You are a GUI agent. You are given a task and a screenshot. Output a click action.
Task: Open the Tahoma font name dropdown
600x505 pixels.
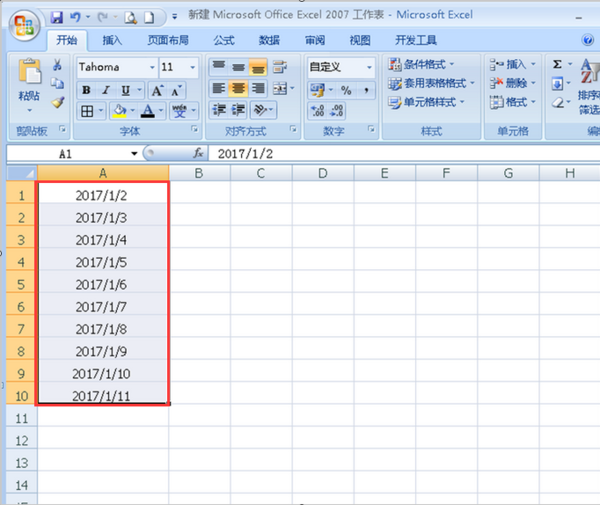(x=152, y=67)
